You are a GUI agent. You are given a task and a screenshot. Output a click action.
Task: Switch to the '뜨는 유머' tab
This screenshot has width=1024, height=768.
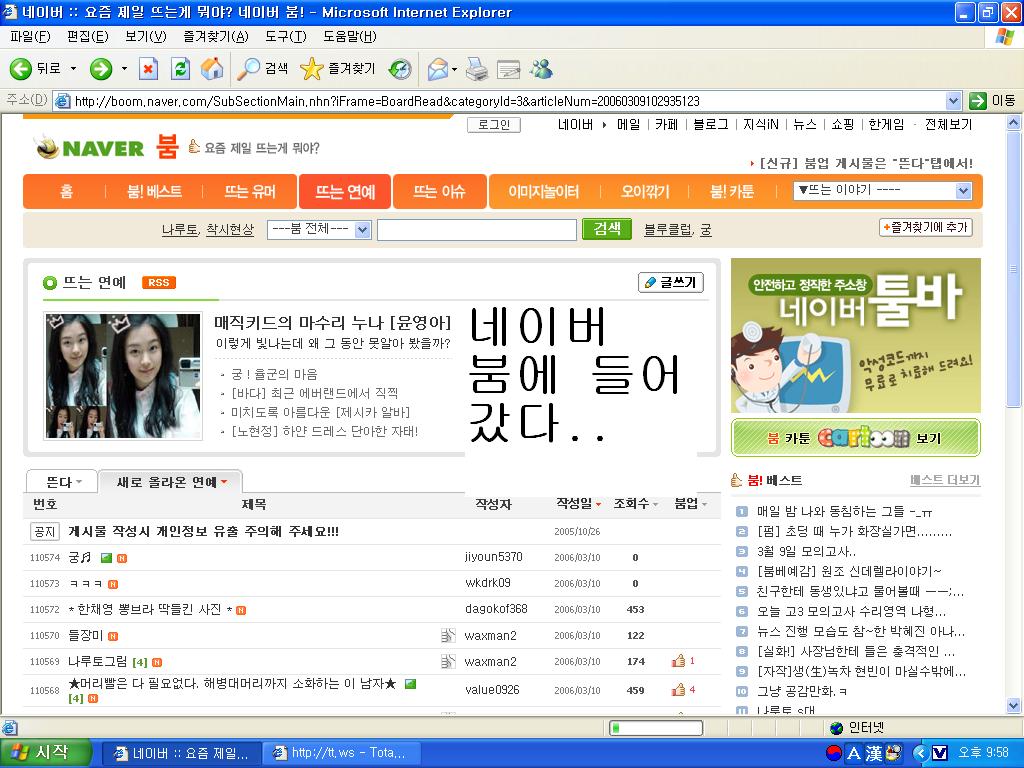point(250,192)
